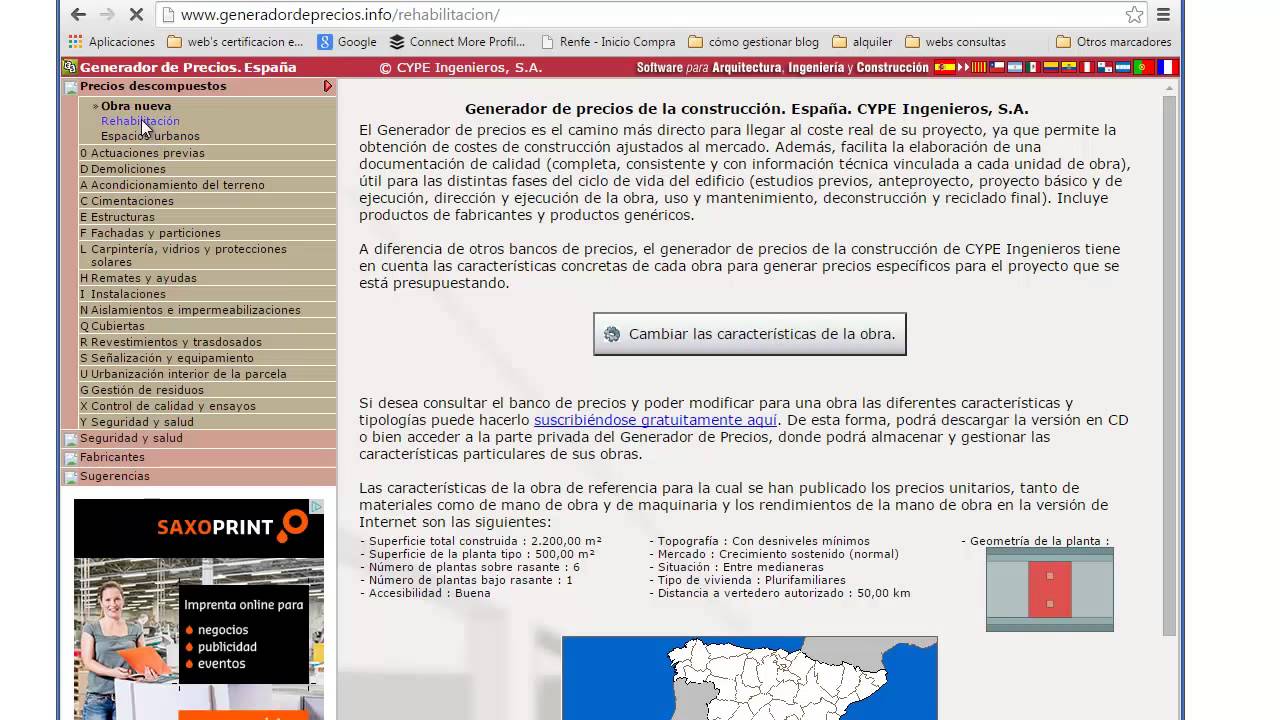The height and width of the screenshot is (720, 1280).
Task: Go back with the browser back arrow
Action: [78, 15]
